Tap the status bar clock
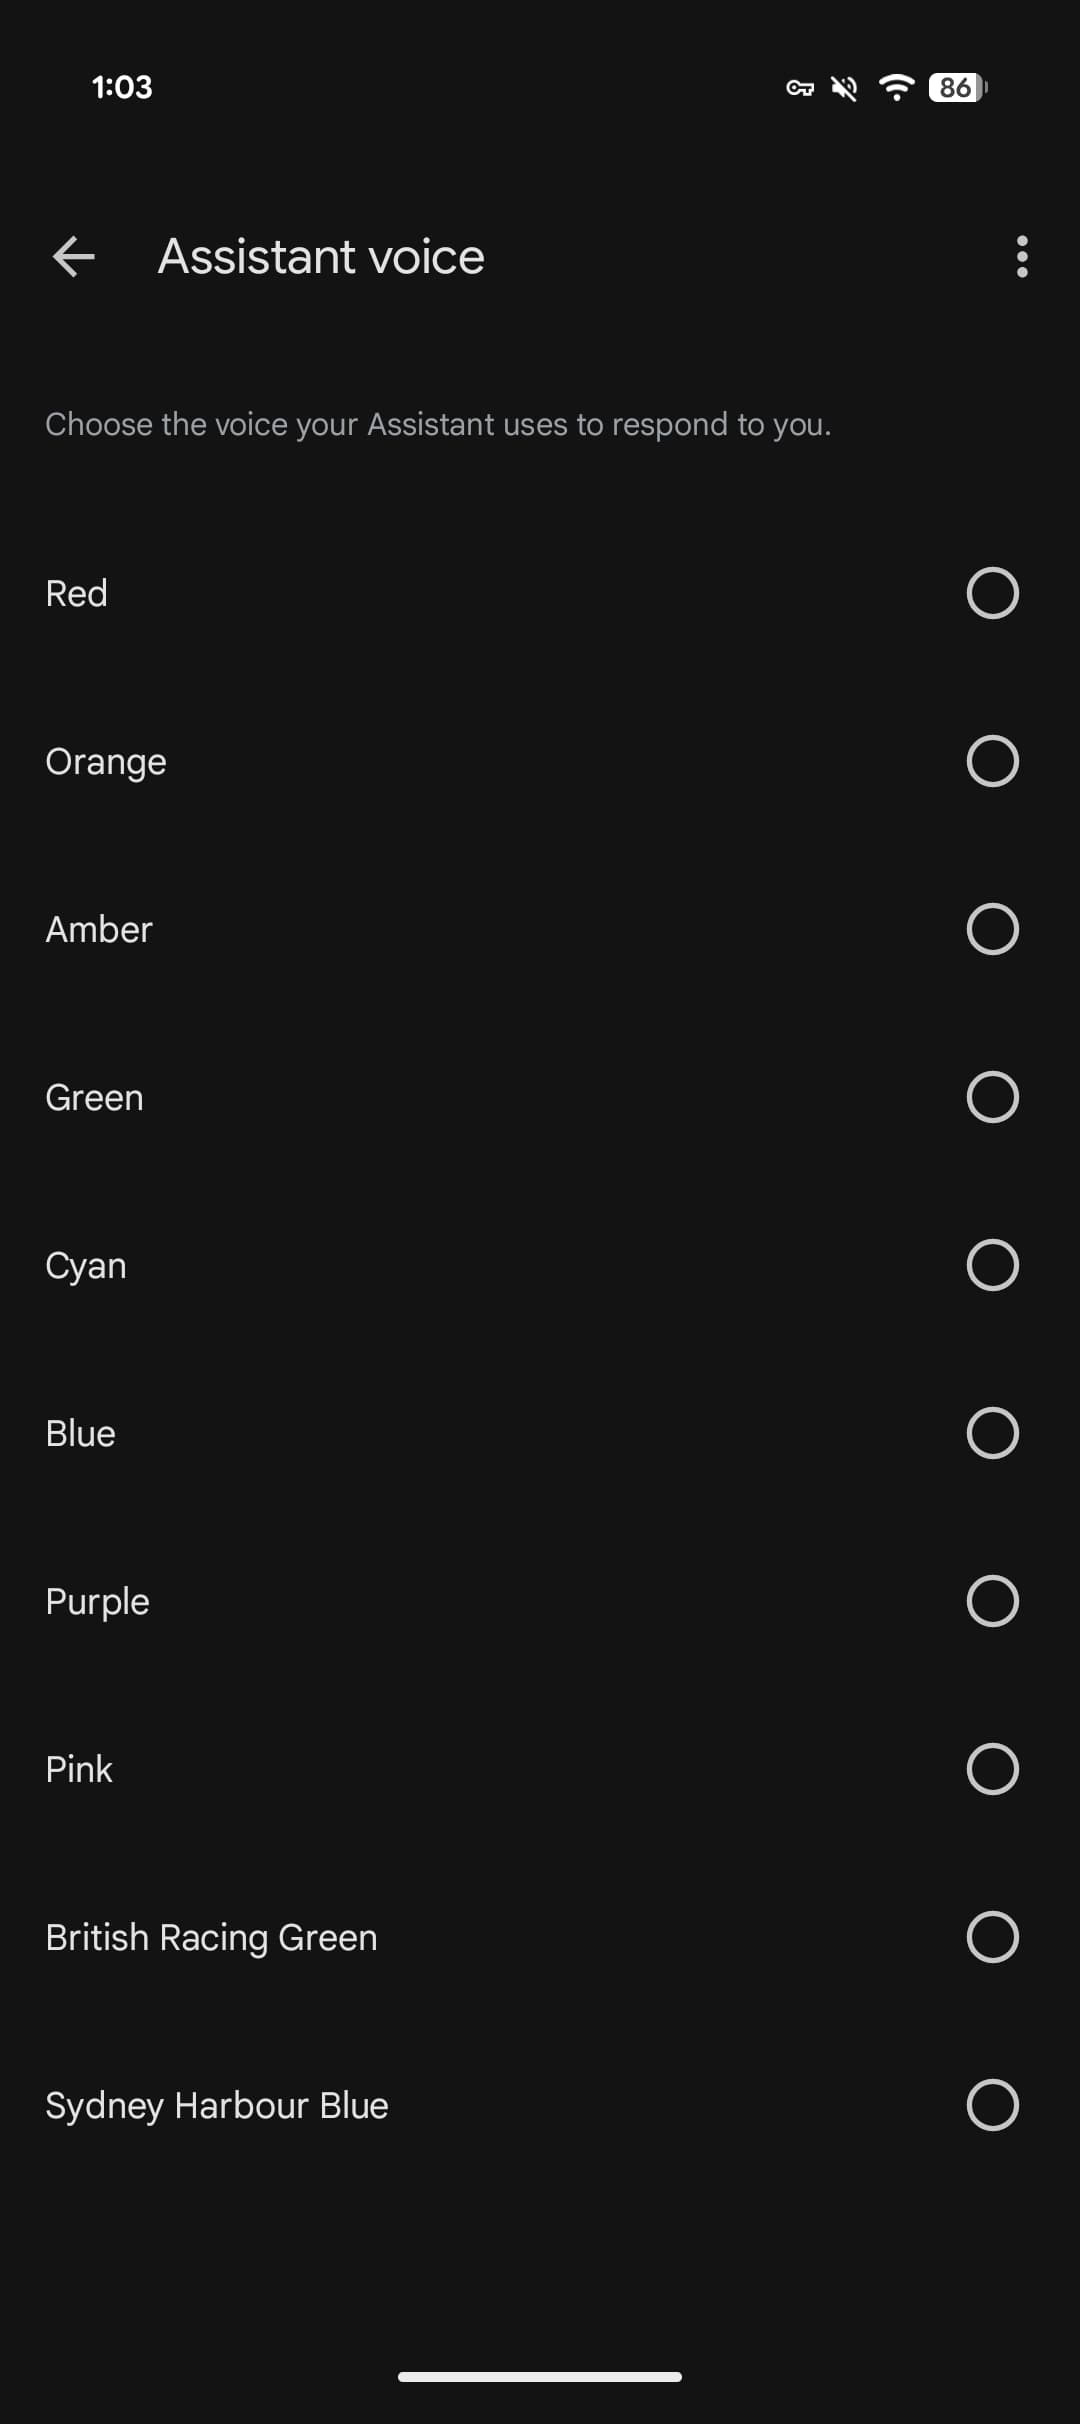This screenshot has width=1080, height=2424. click(x=122, y=88)
